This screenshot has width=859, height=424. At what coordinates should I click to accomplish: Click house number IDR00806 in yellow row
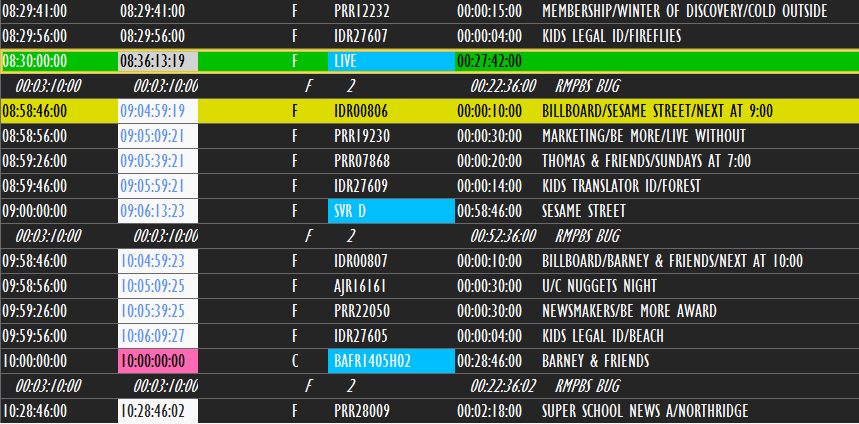tap(360, 111)
